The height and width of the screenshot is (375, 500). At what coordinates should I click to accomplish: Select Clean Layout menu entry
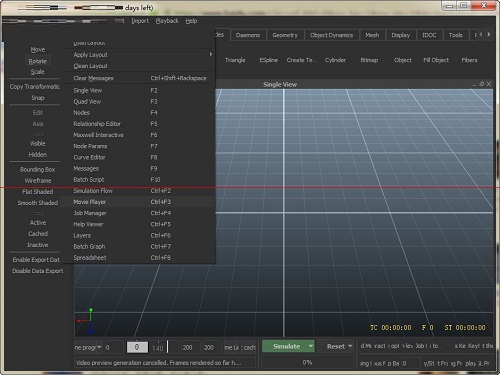point(139,66)
